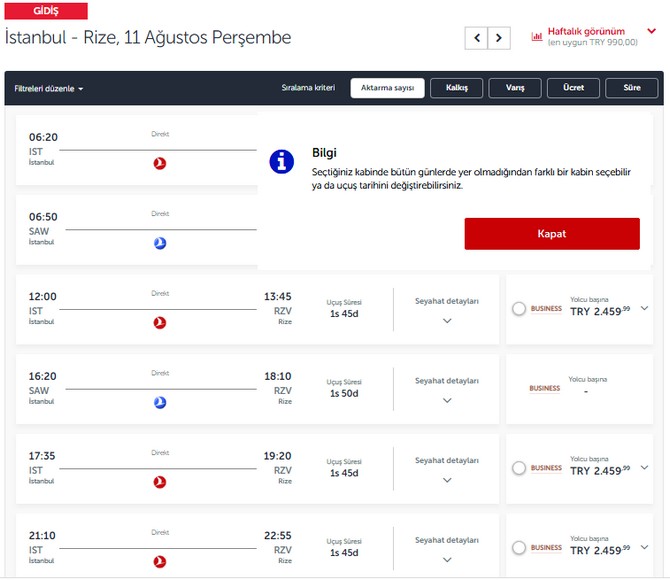Select Business fare for the 17:35 flight
This screenshot has height=580, width=670.
pyautogui.click(x=519, y=468)
